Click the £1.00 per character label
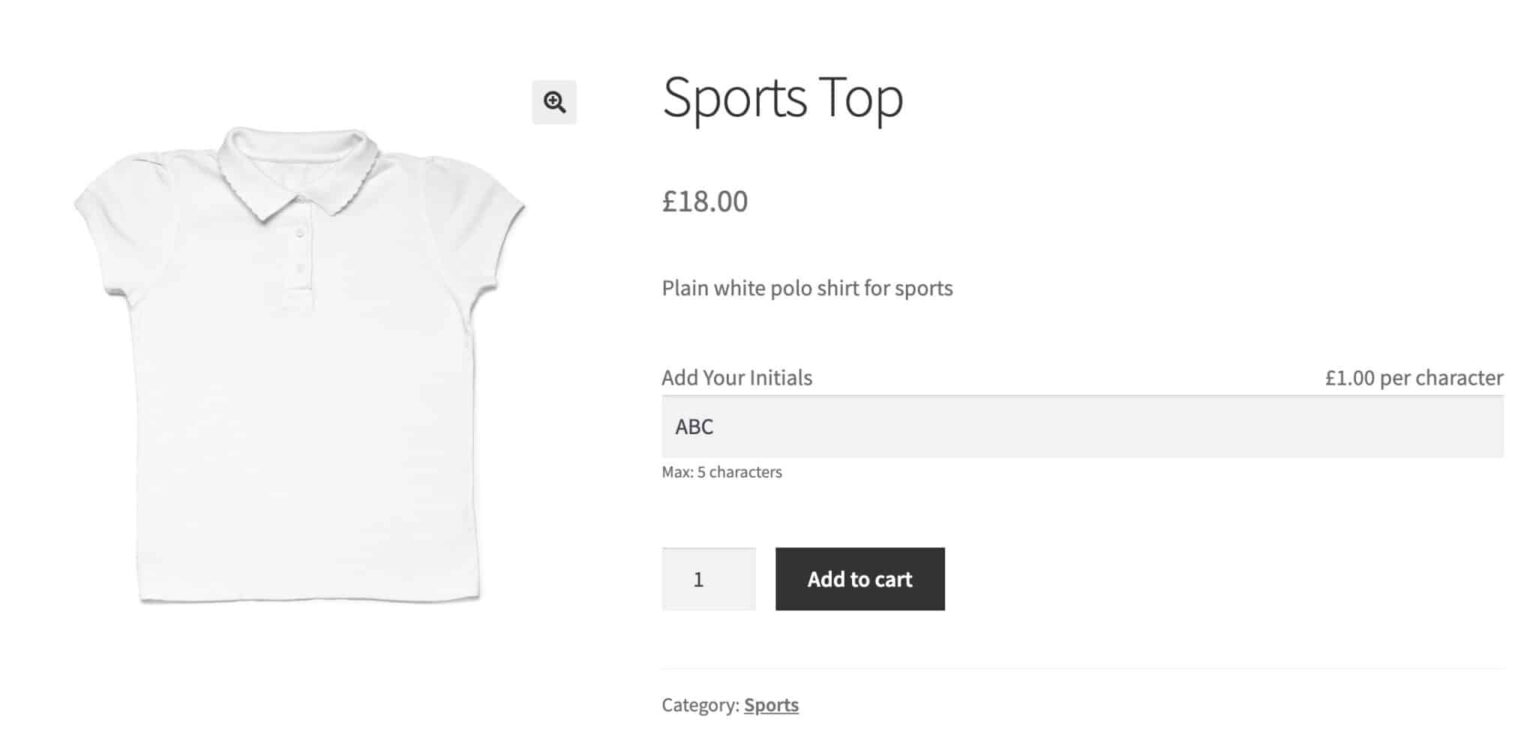Screen dimensions: 1536x752 pyautogui.click(x=1414, y=377)
